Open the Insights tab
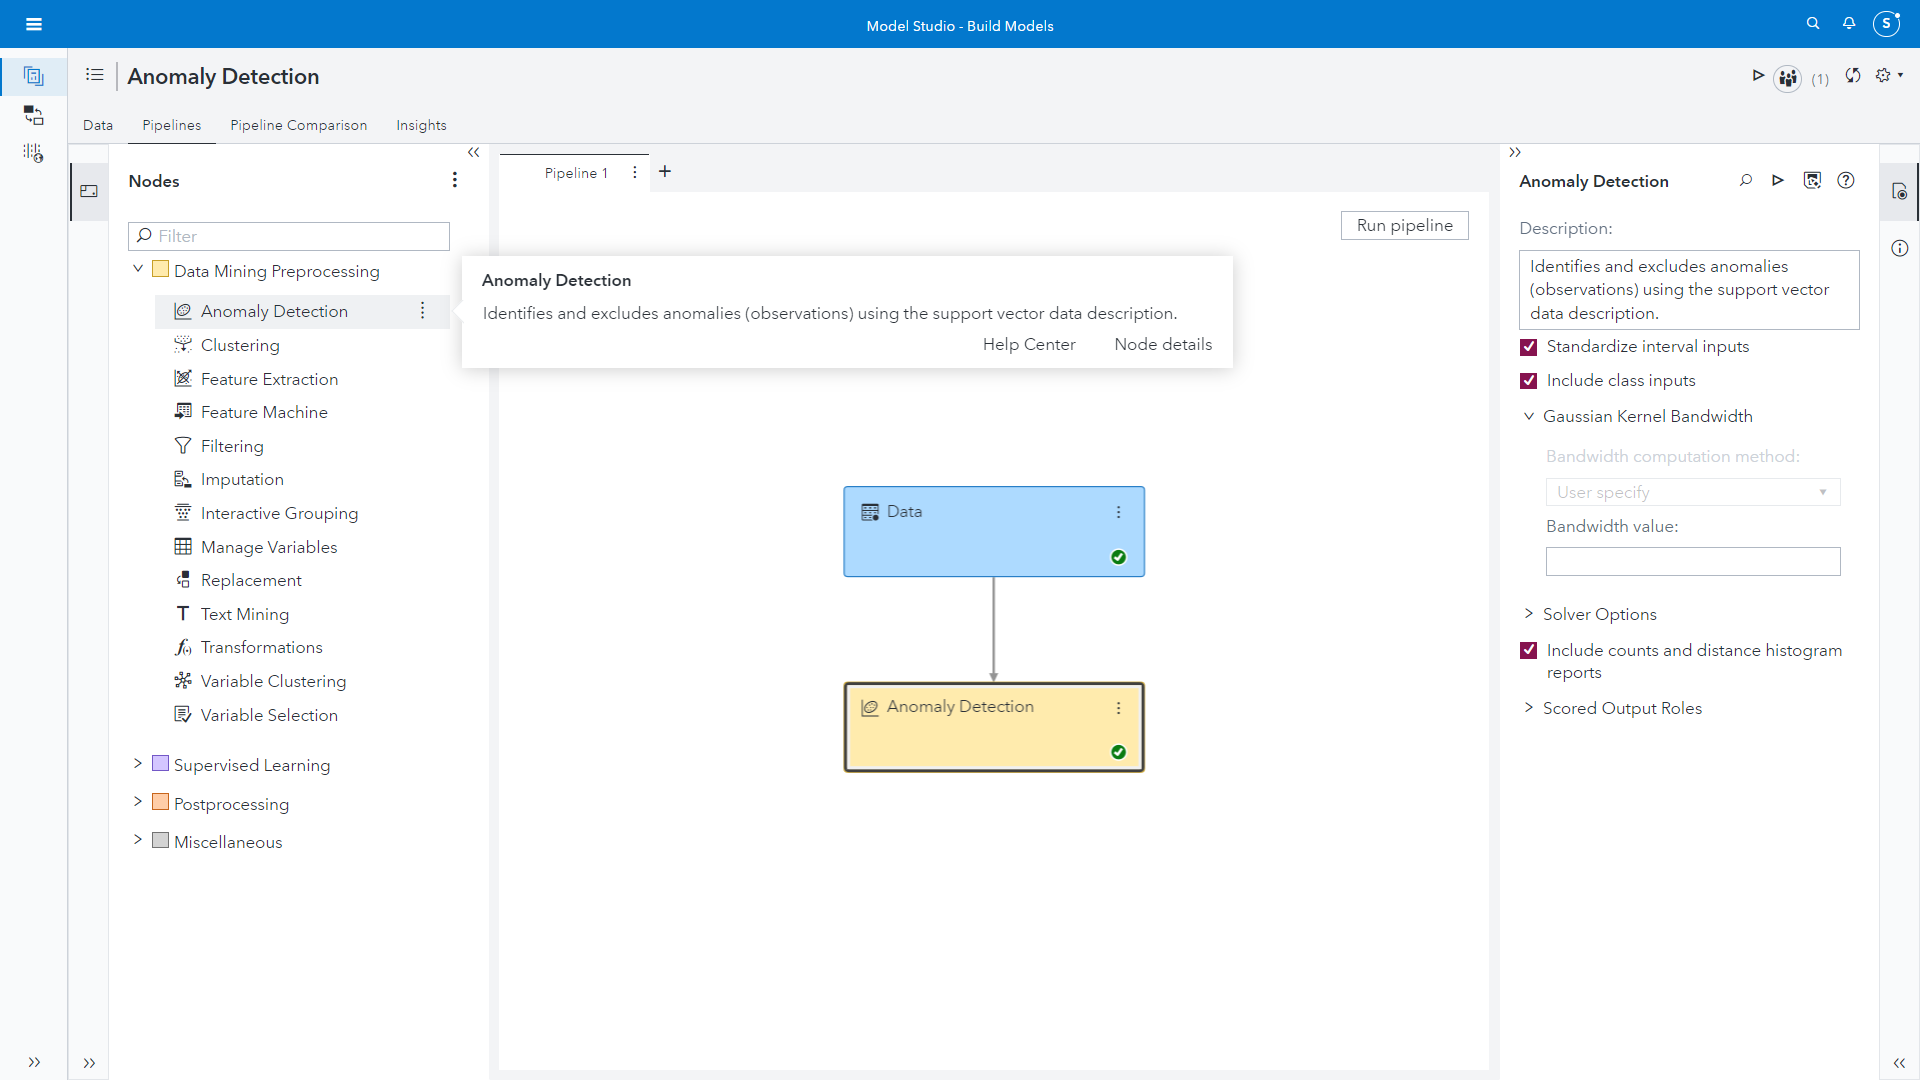Image resolution: width=1920 pixels, height=1080 pixels. 421,125
